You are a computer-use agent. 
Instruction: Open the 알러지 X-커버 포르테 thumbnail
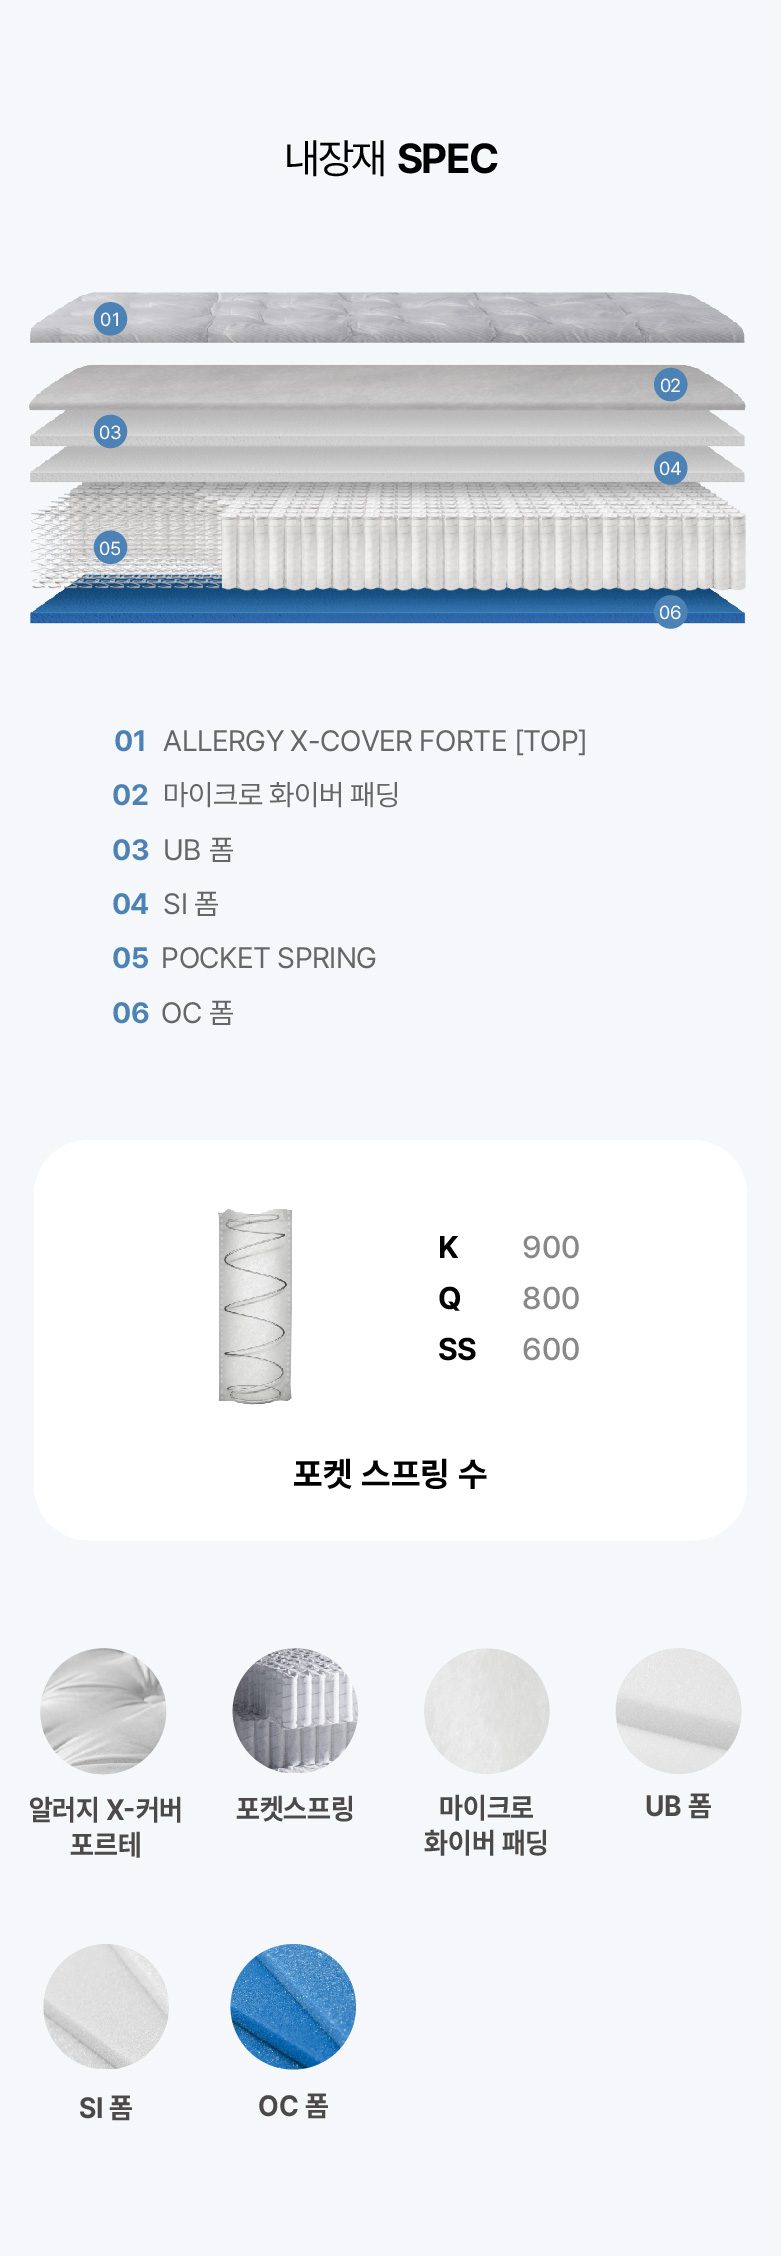point(103,1711)
